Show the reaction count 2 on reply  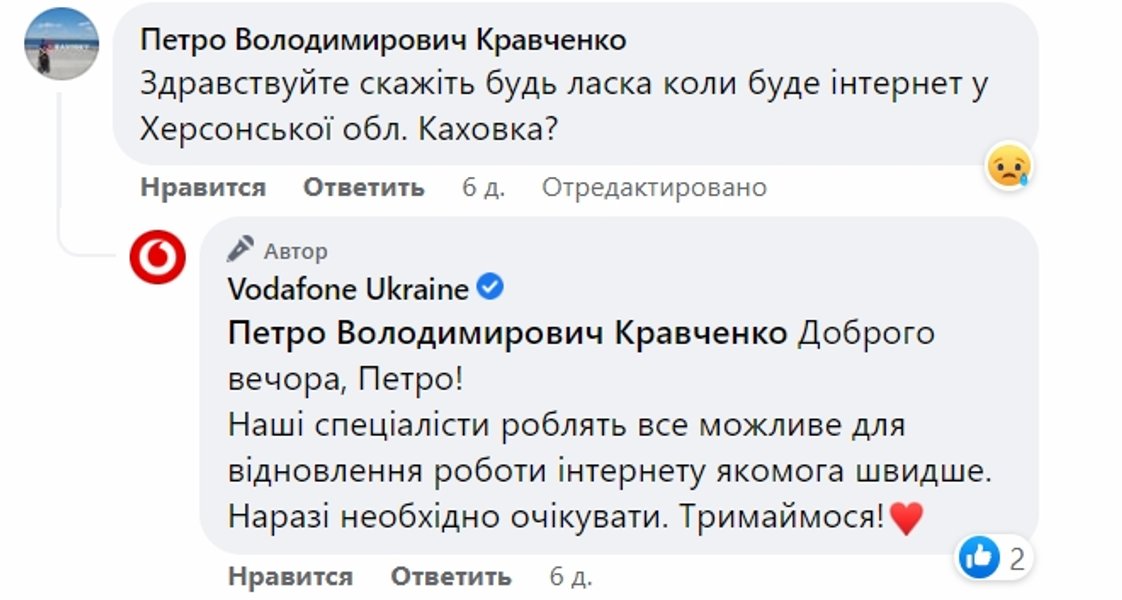(x=1017, y=558)
